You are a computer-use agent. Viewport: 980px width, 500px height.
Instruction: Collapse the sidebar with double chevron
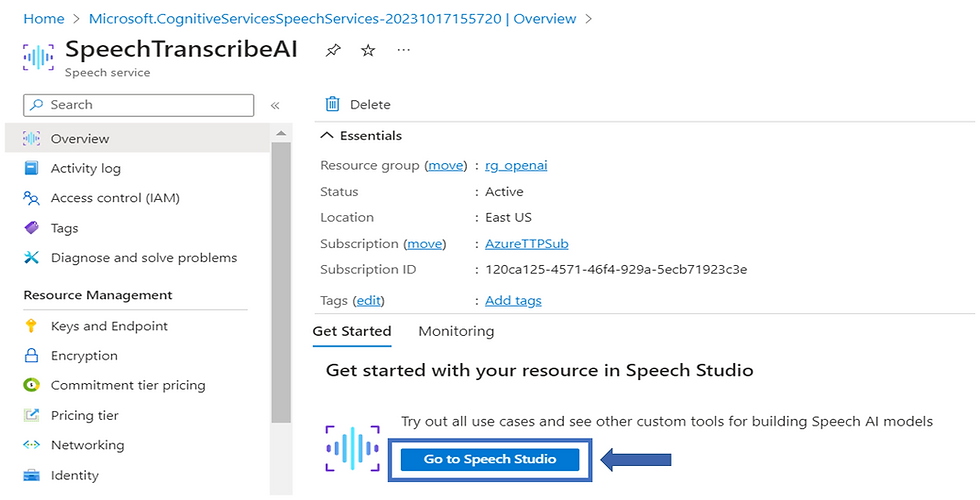click(274, 105)
